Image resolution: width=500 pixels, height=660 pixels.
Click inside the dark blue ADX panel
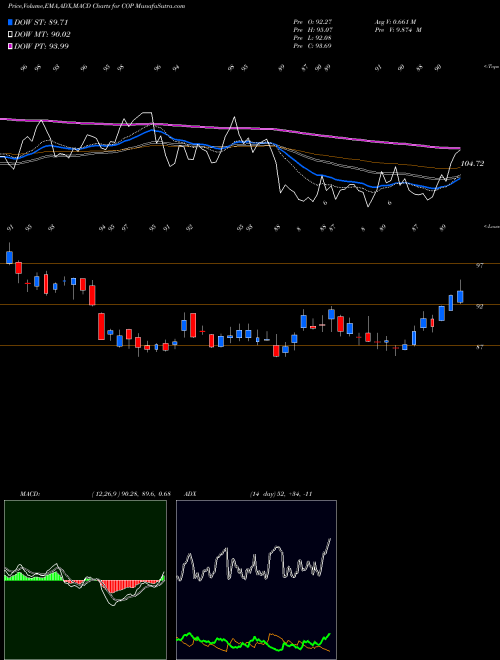(x=256, y=580)
